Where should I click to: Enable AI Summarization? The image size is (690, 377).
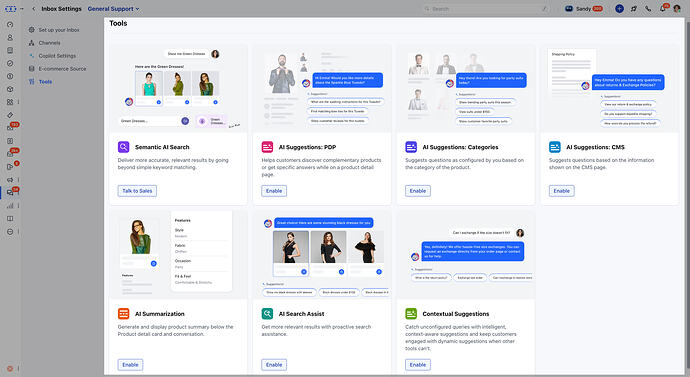[x=130, y=365]
